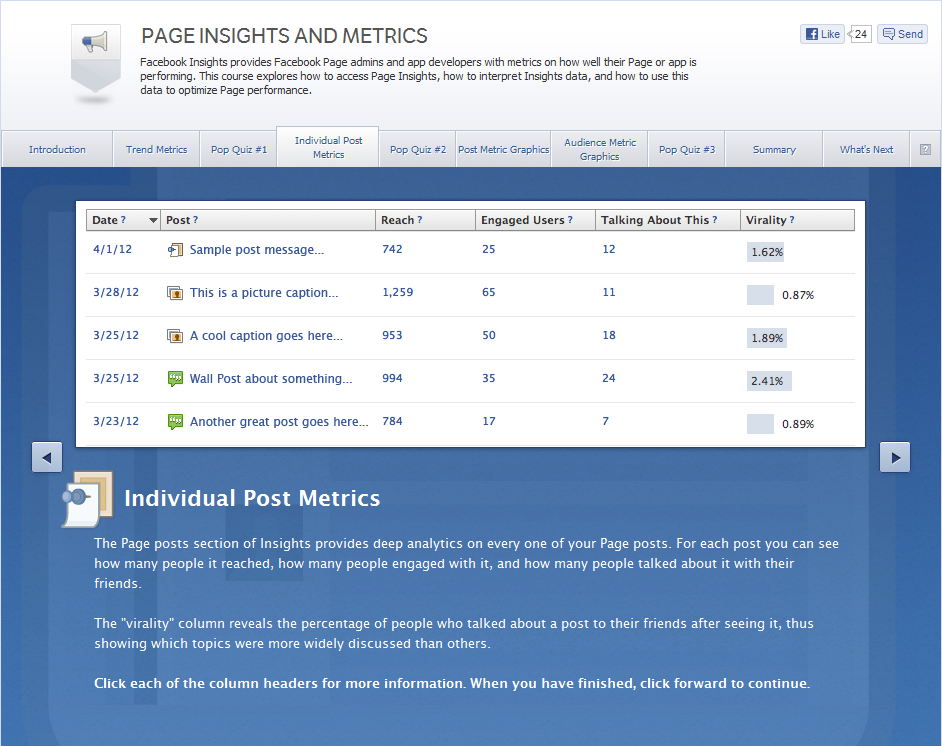This screenshot has height=746, width=942.
Task: Open the Sample post message link
Action: (257, 250)
